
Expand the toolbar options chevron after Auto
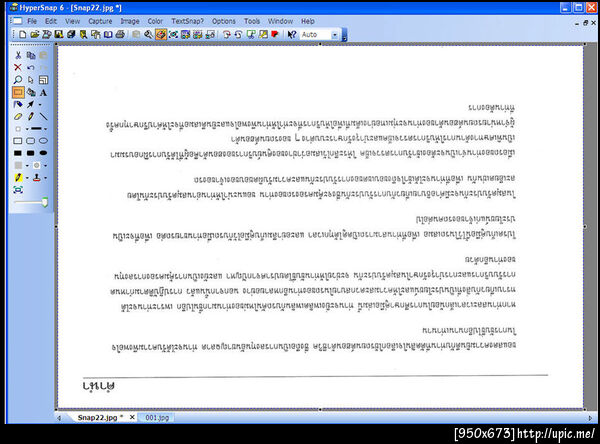(344, 35)
